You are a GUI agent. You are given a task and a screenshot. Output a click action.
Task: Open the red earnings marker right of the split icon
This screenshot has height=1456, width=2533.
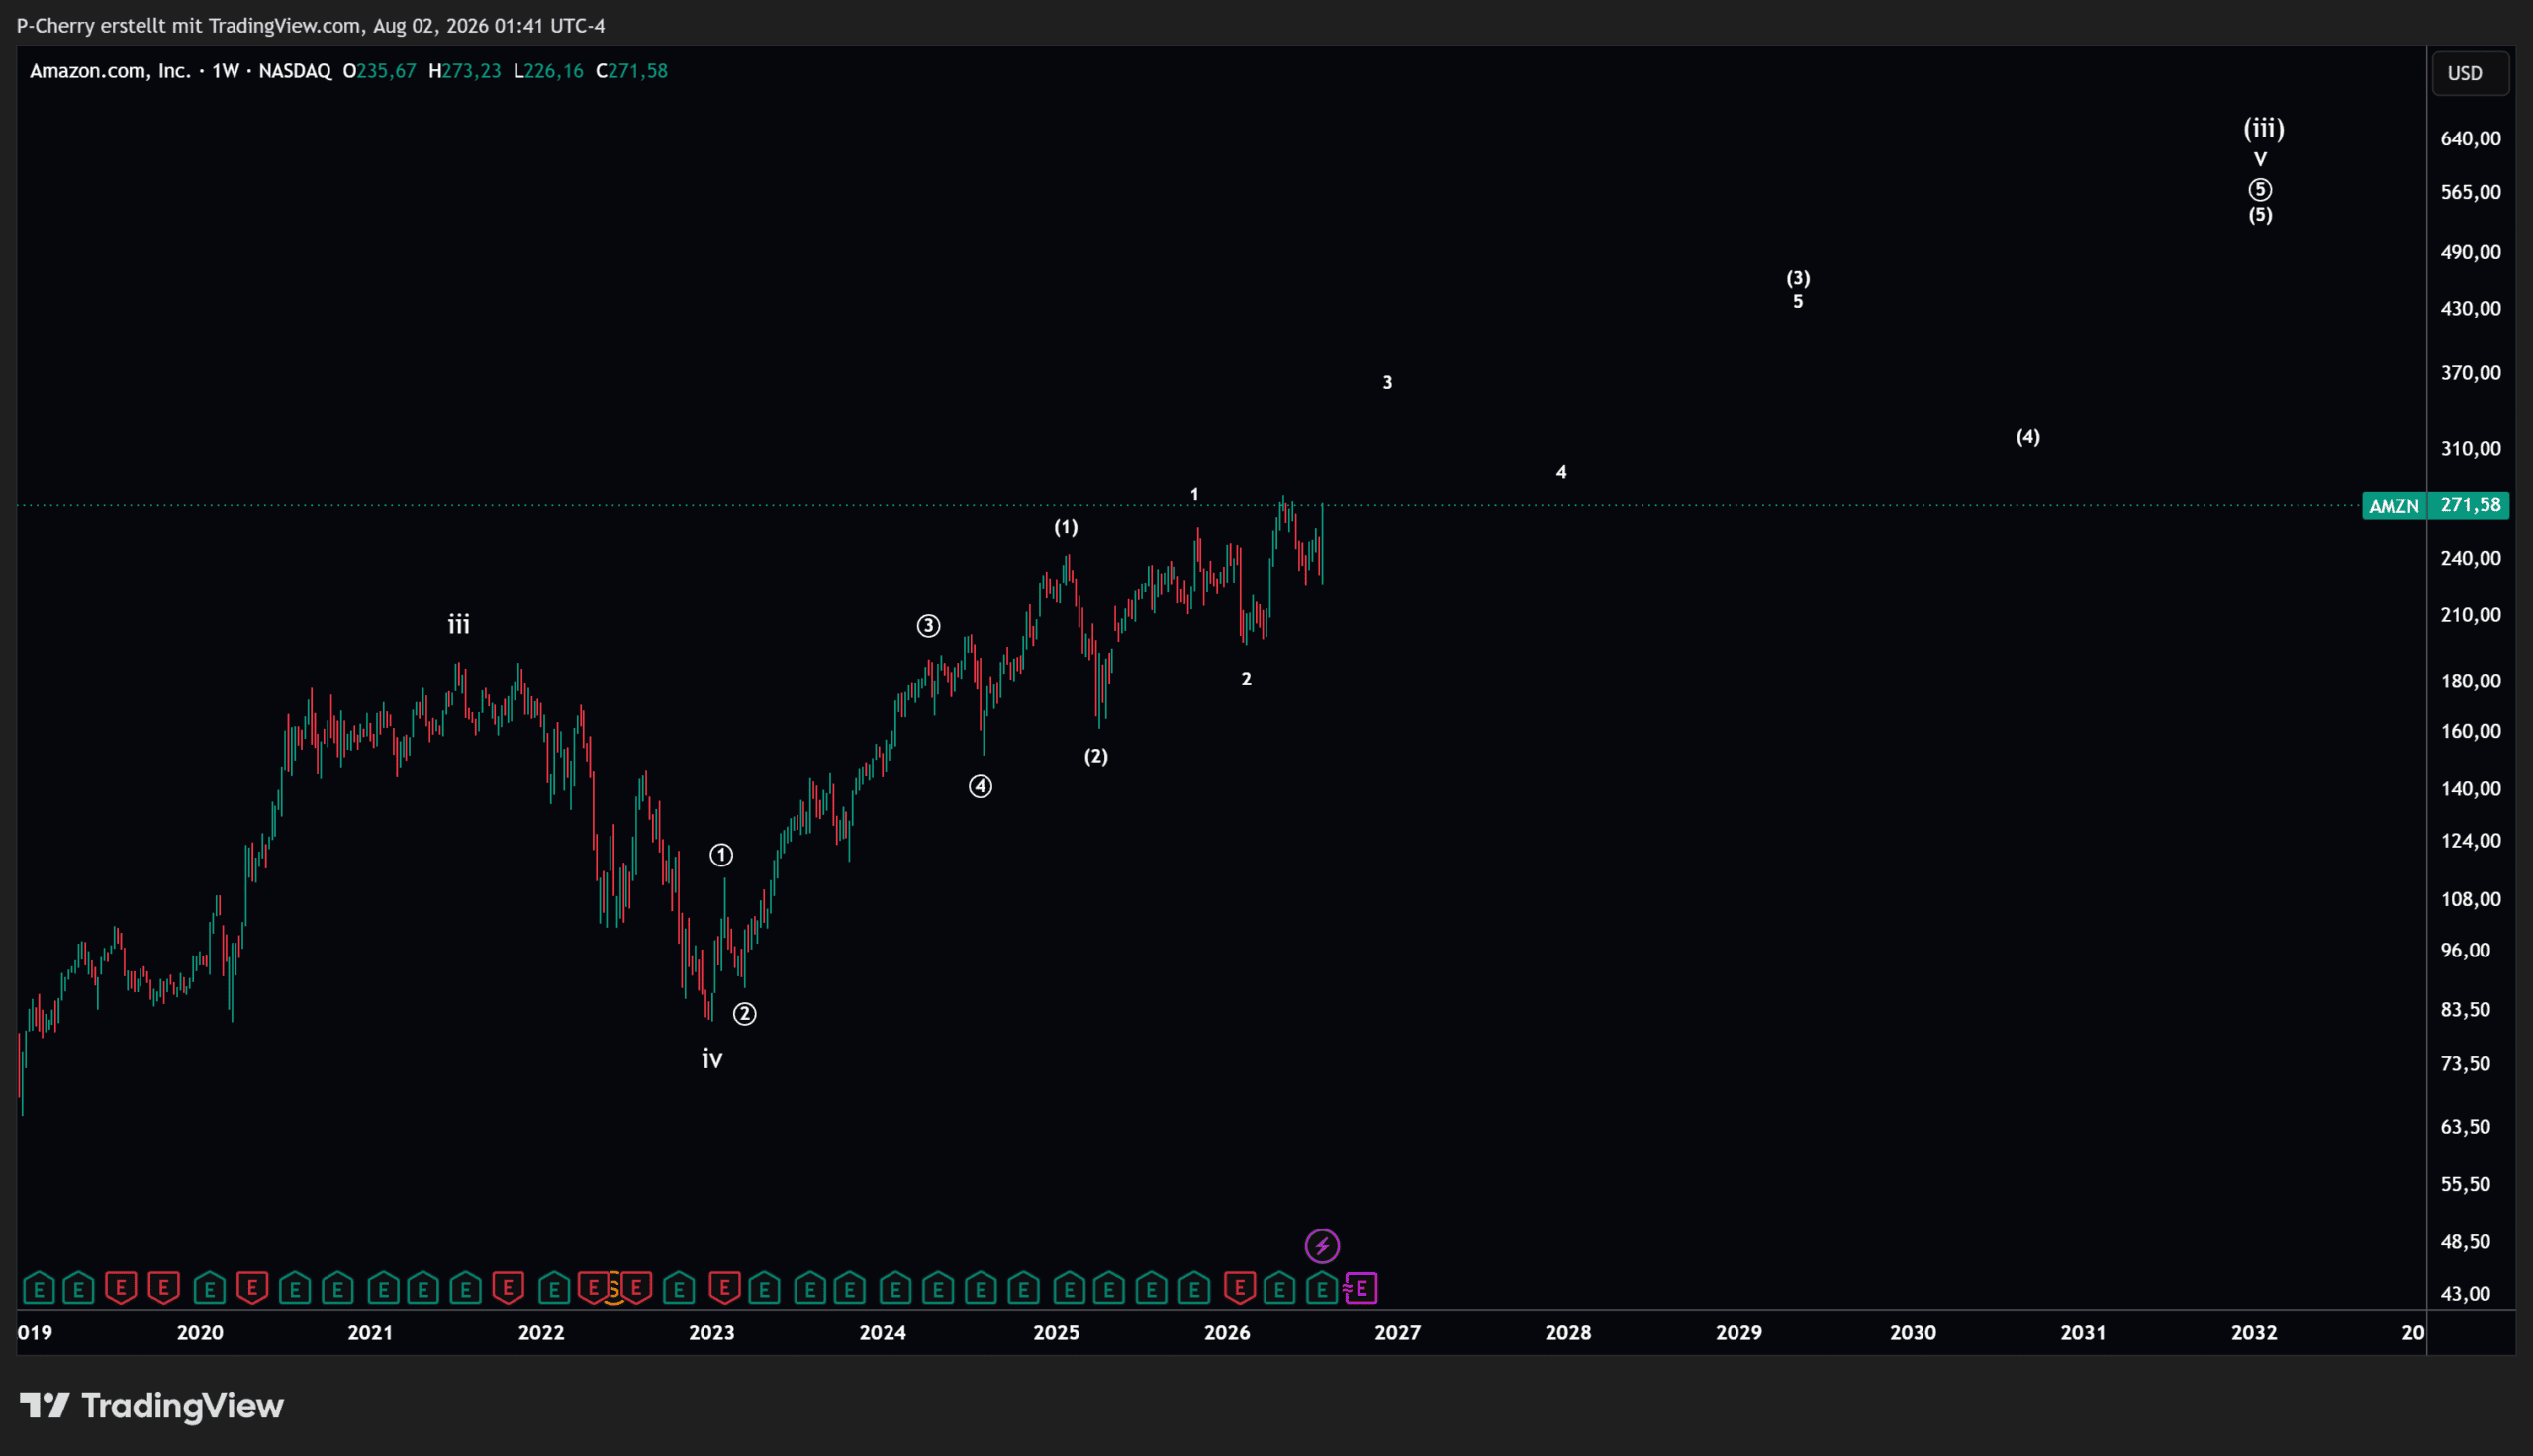(x=637, y=1288)
